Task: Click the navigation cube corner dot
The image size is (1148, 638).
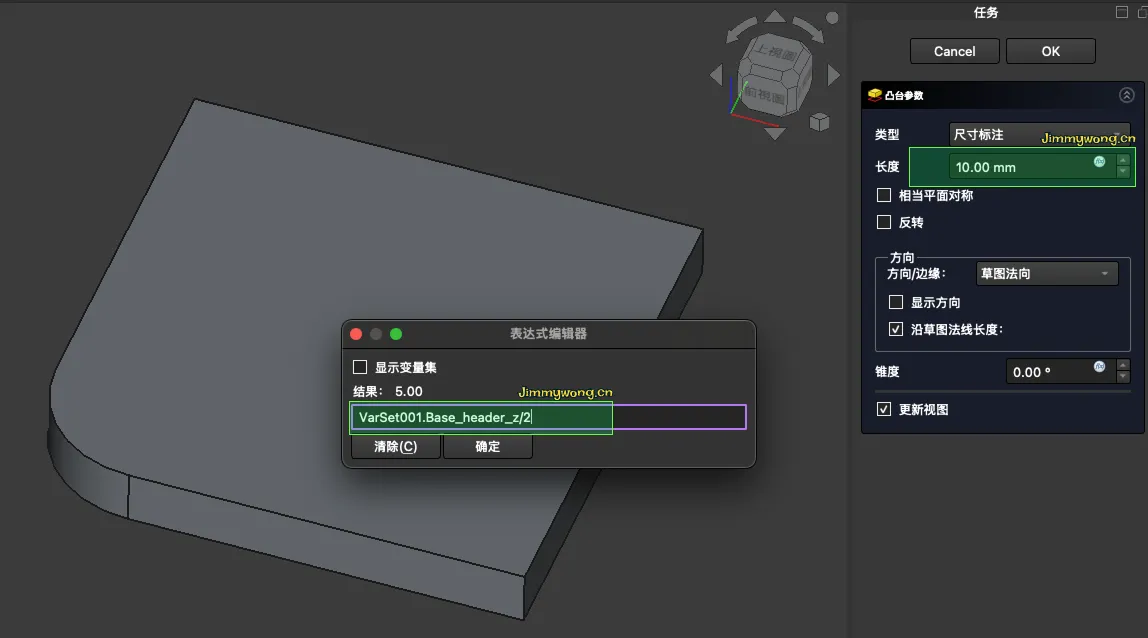Action: [x=831, y=17]
